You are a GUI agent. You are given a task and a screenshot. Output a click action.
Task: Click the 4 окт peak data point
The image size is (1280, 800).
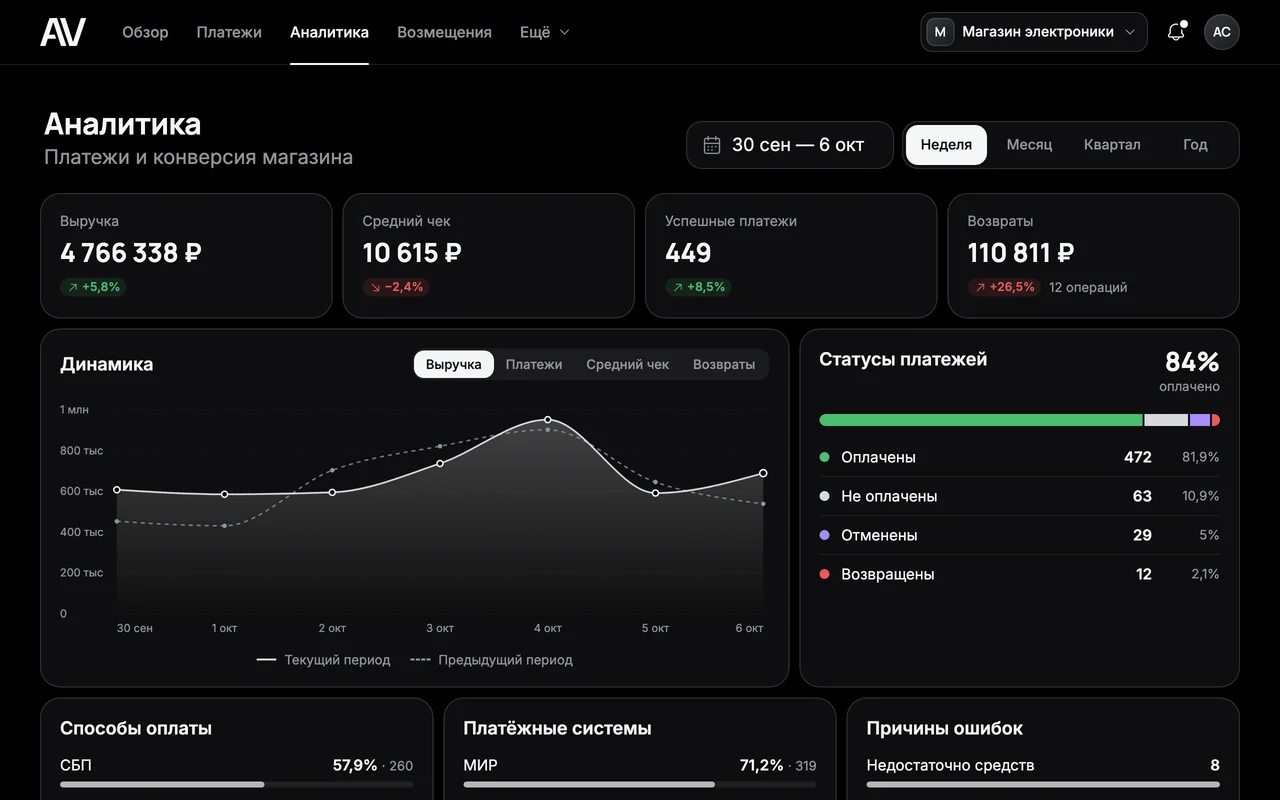click(x=548, y=420)
